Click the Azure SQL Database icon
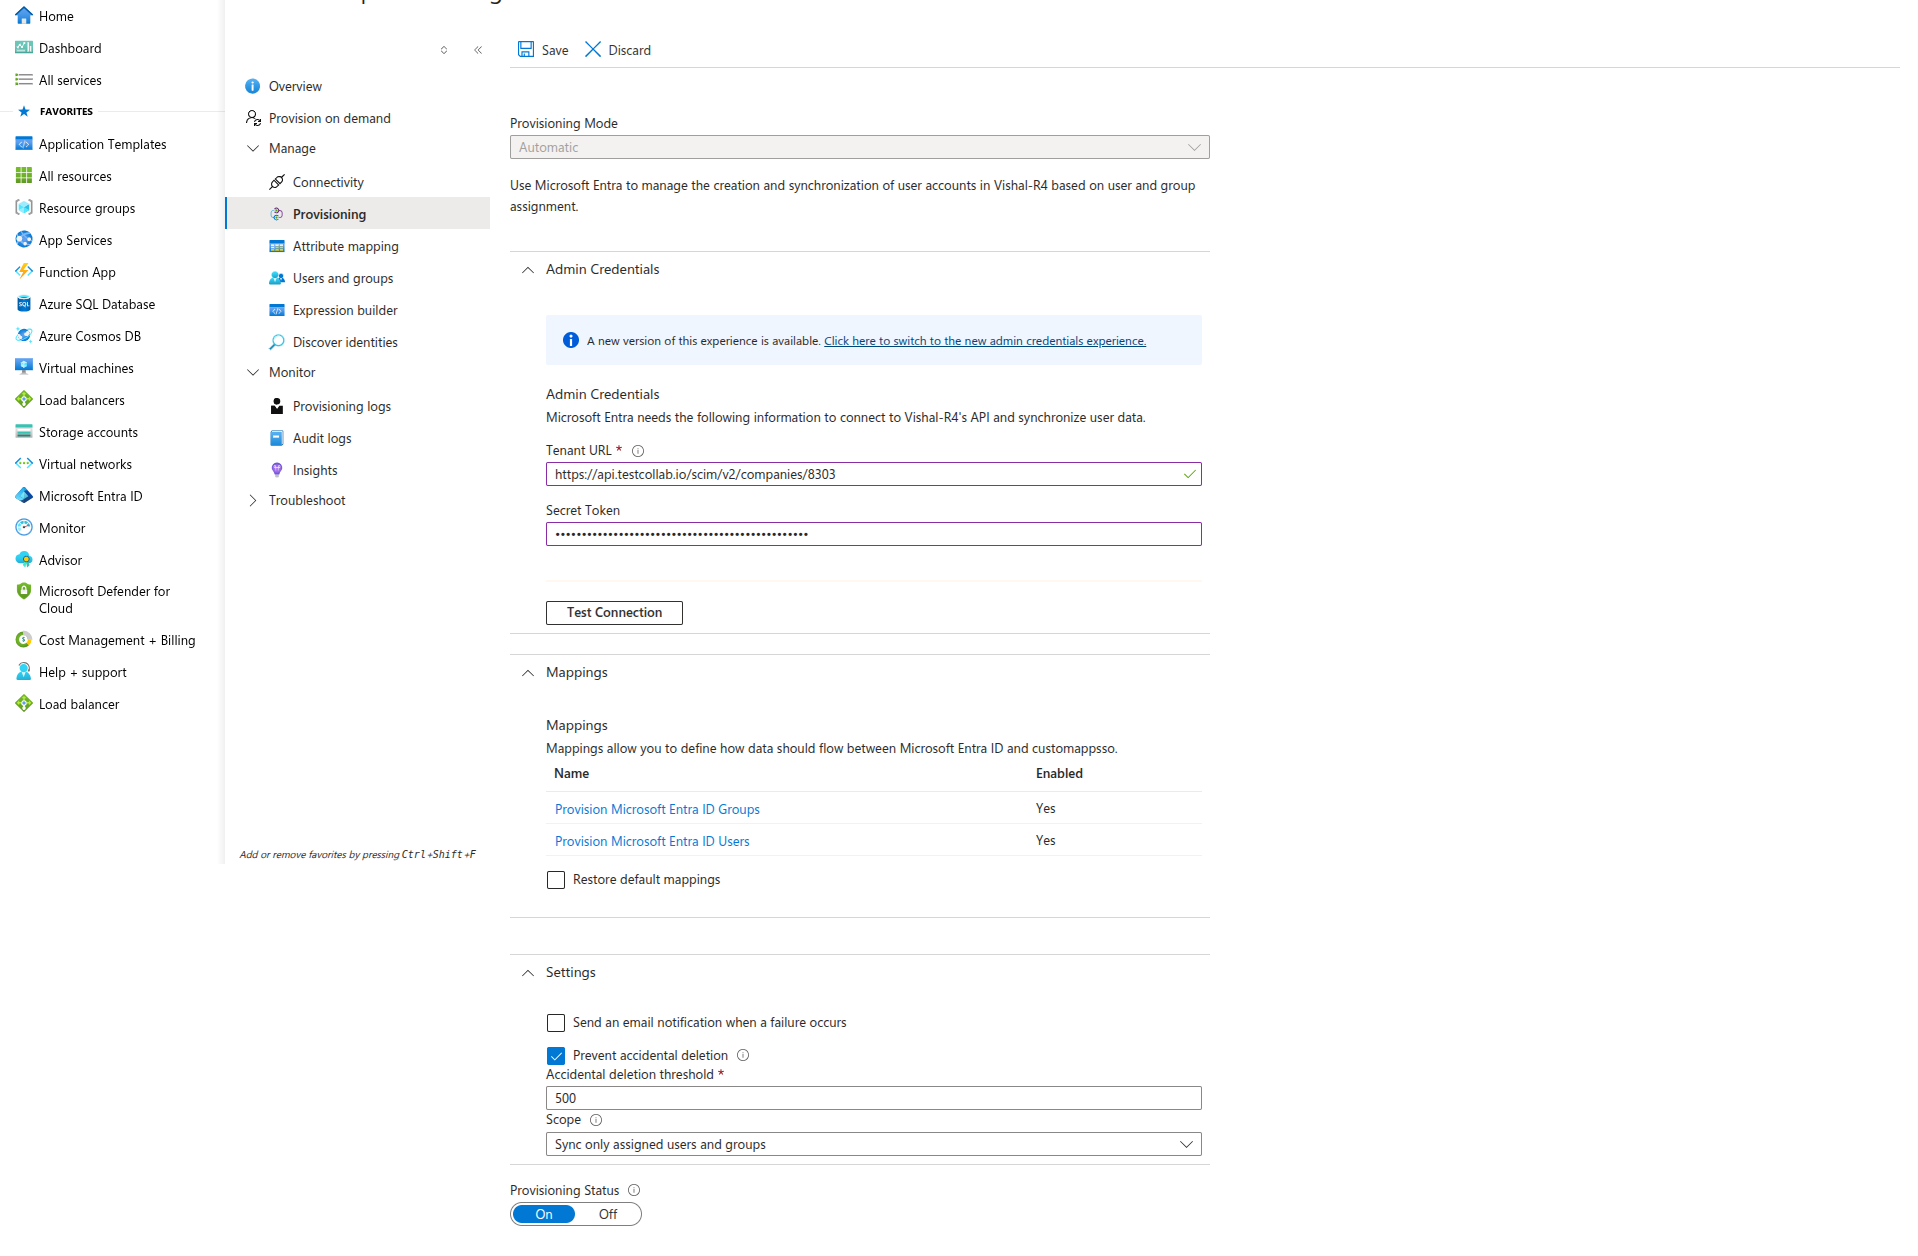The width and height of the screenshot is (1918, 1256). (x=24, y=303)
